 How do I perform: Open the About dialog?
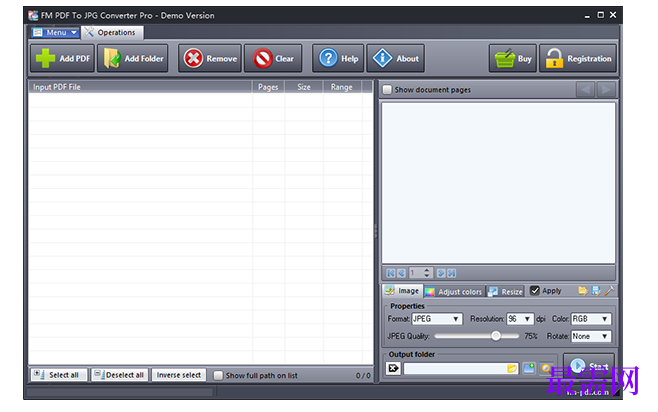coord(396,58)
